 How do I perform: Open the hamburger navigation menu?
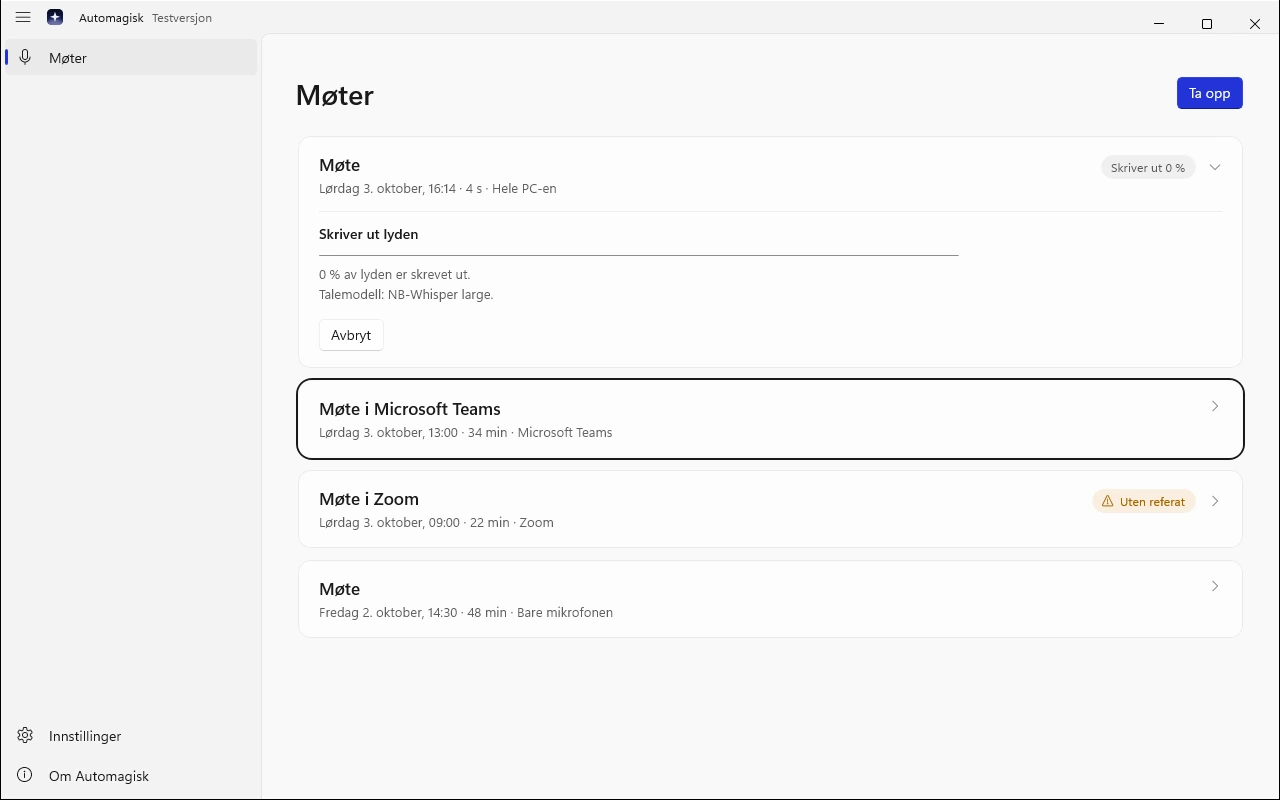point(23,18)
